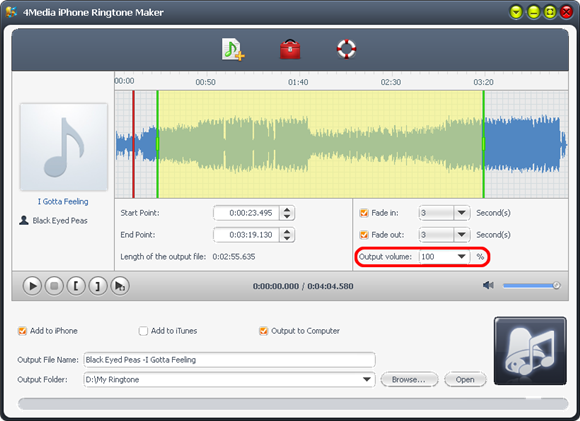Viewport: 580px width, 421px height.
Task: Click the red playhead line in waveform
Action: (x=134, y=144)
